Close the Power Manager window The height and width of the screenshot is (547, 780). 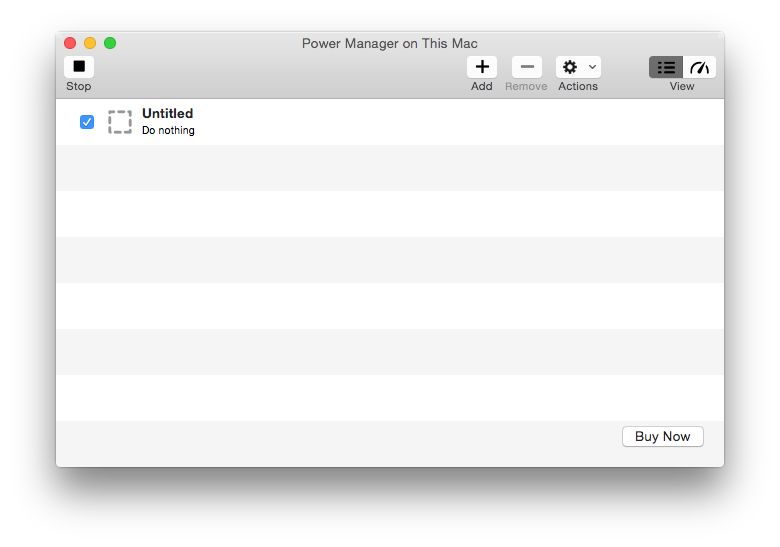(70, 43)
